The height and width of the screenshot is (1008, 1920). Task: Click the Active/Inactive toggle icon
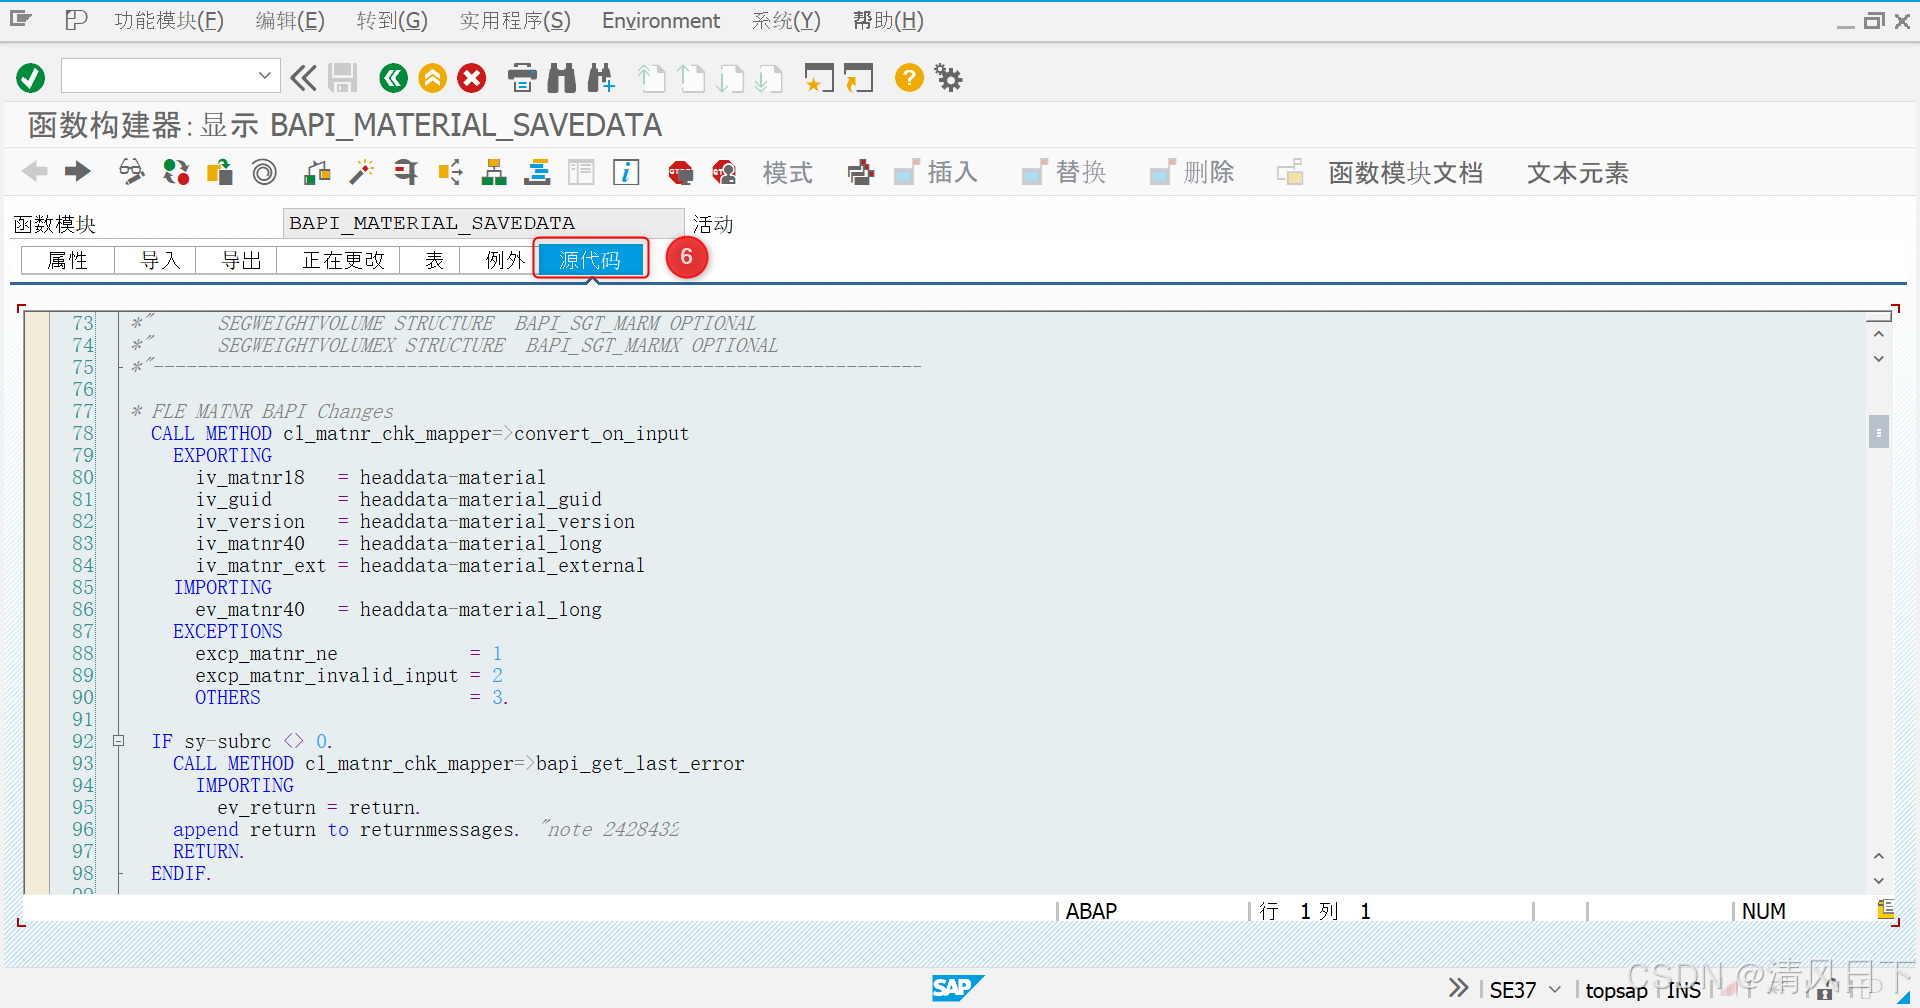pos(176,172)
